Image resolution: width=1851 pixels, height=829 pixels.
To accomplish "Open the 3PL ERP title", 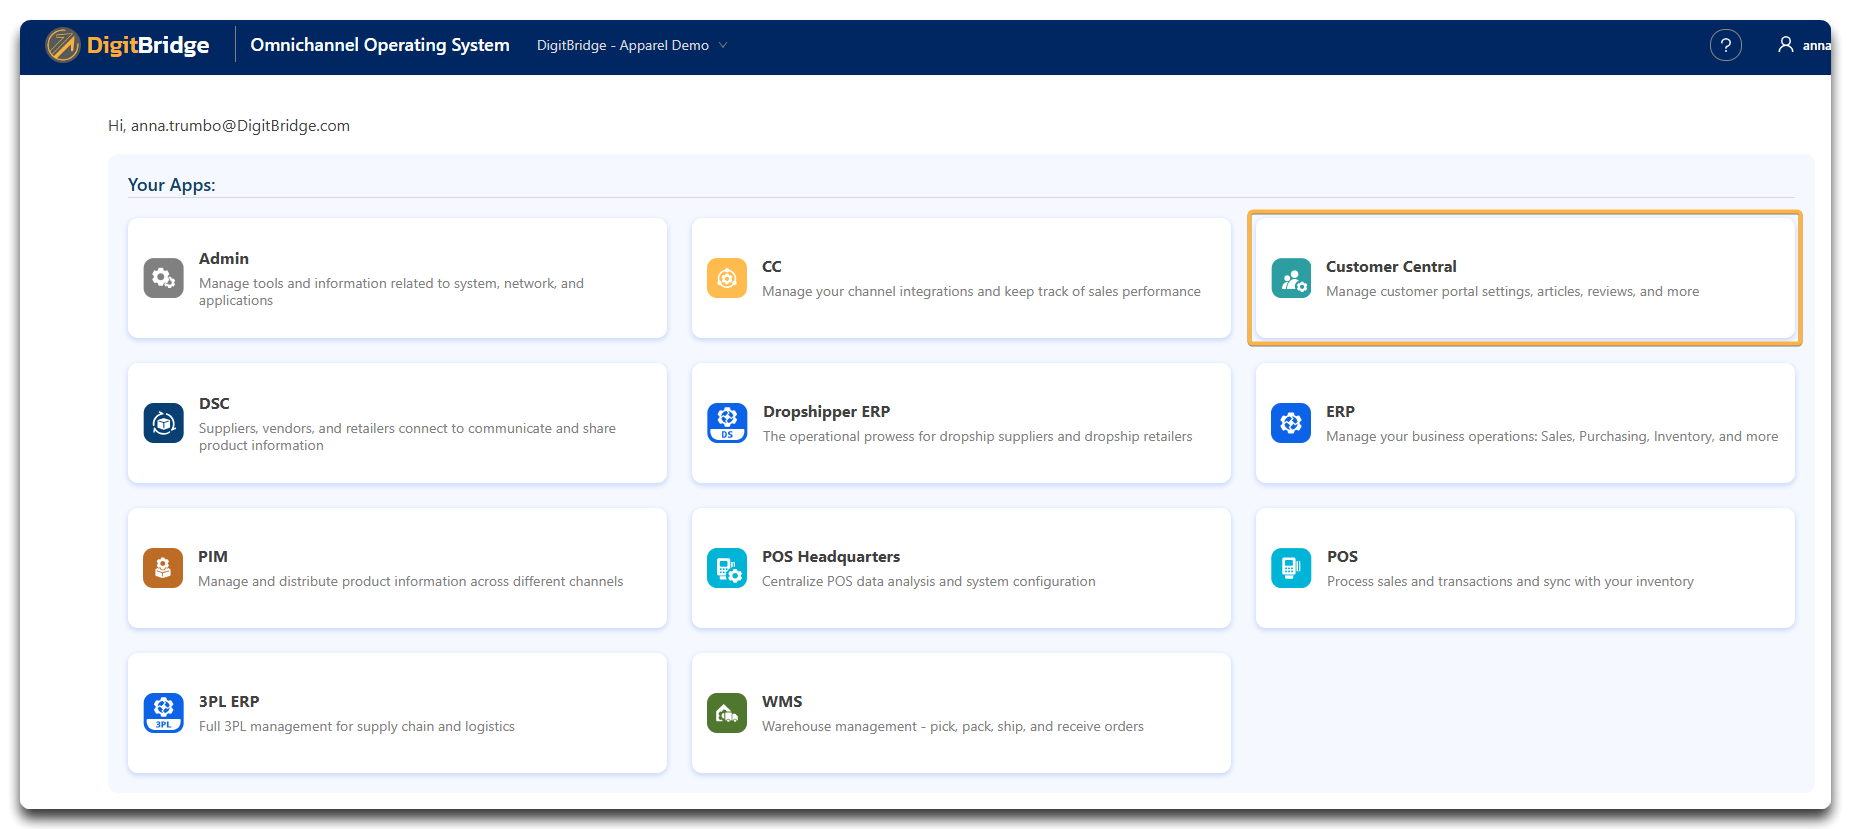I will point(229,701).
